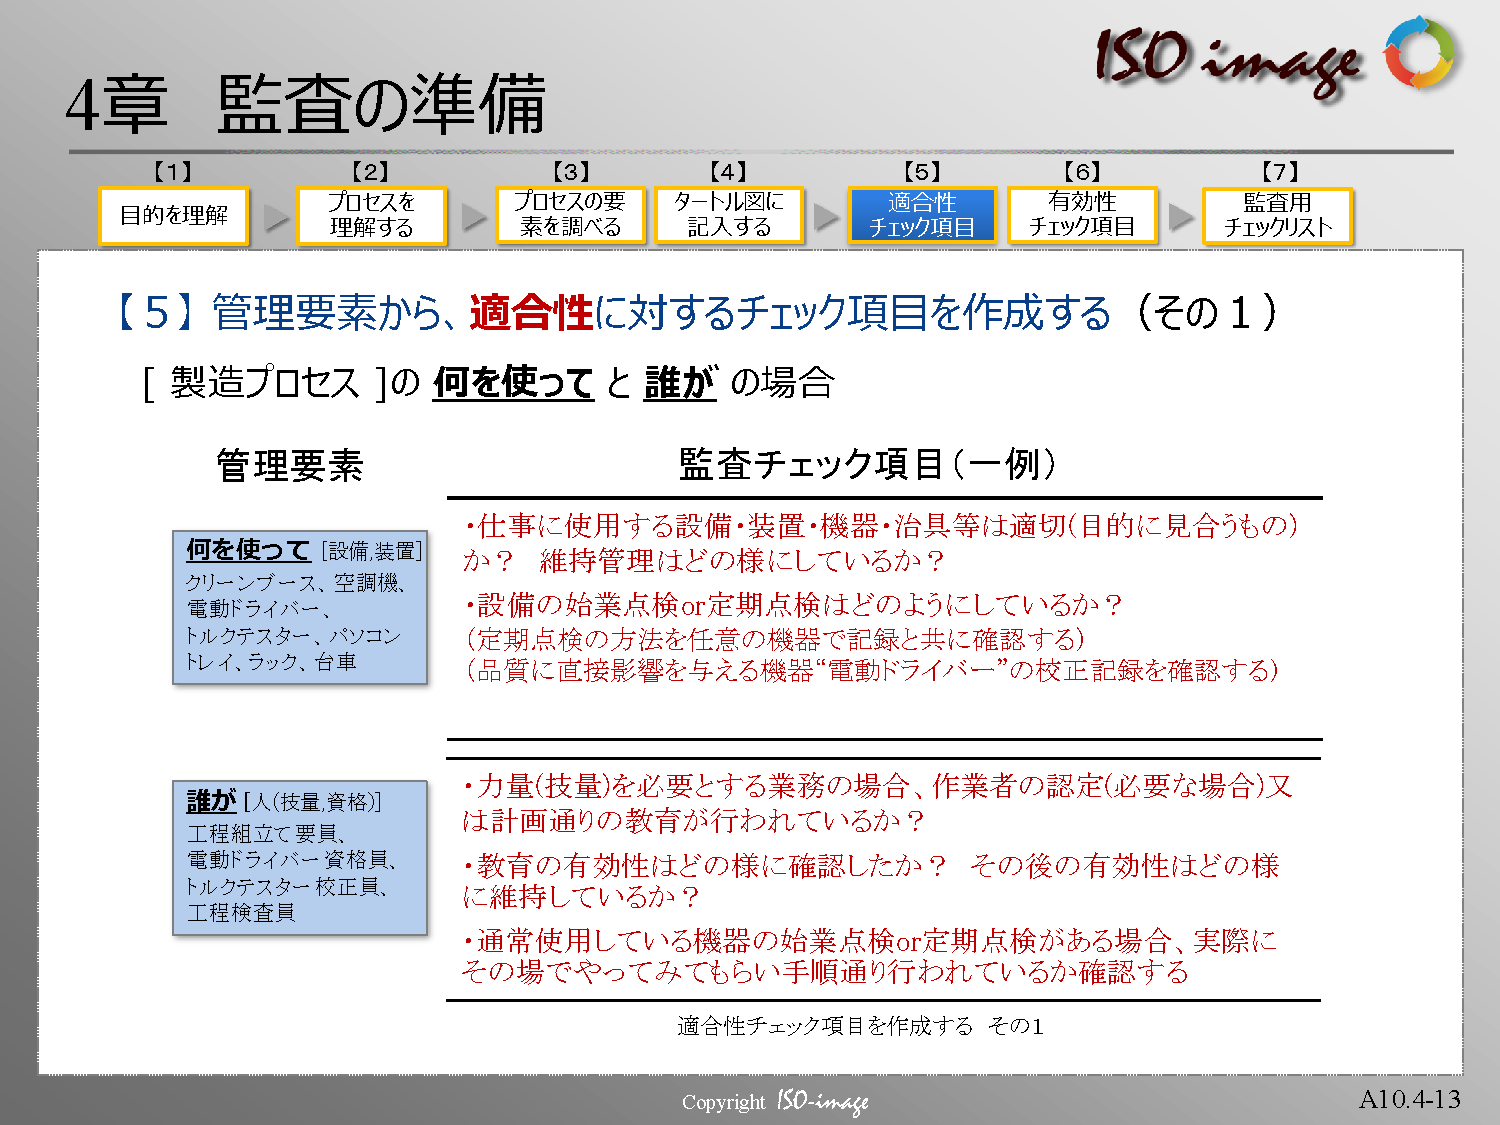Select highlighted step 5 適合性チェック項目
Screen dimensions: 1500x1125
(x=922, y=216)
